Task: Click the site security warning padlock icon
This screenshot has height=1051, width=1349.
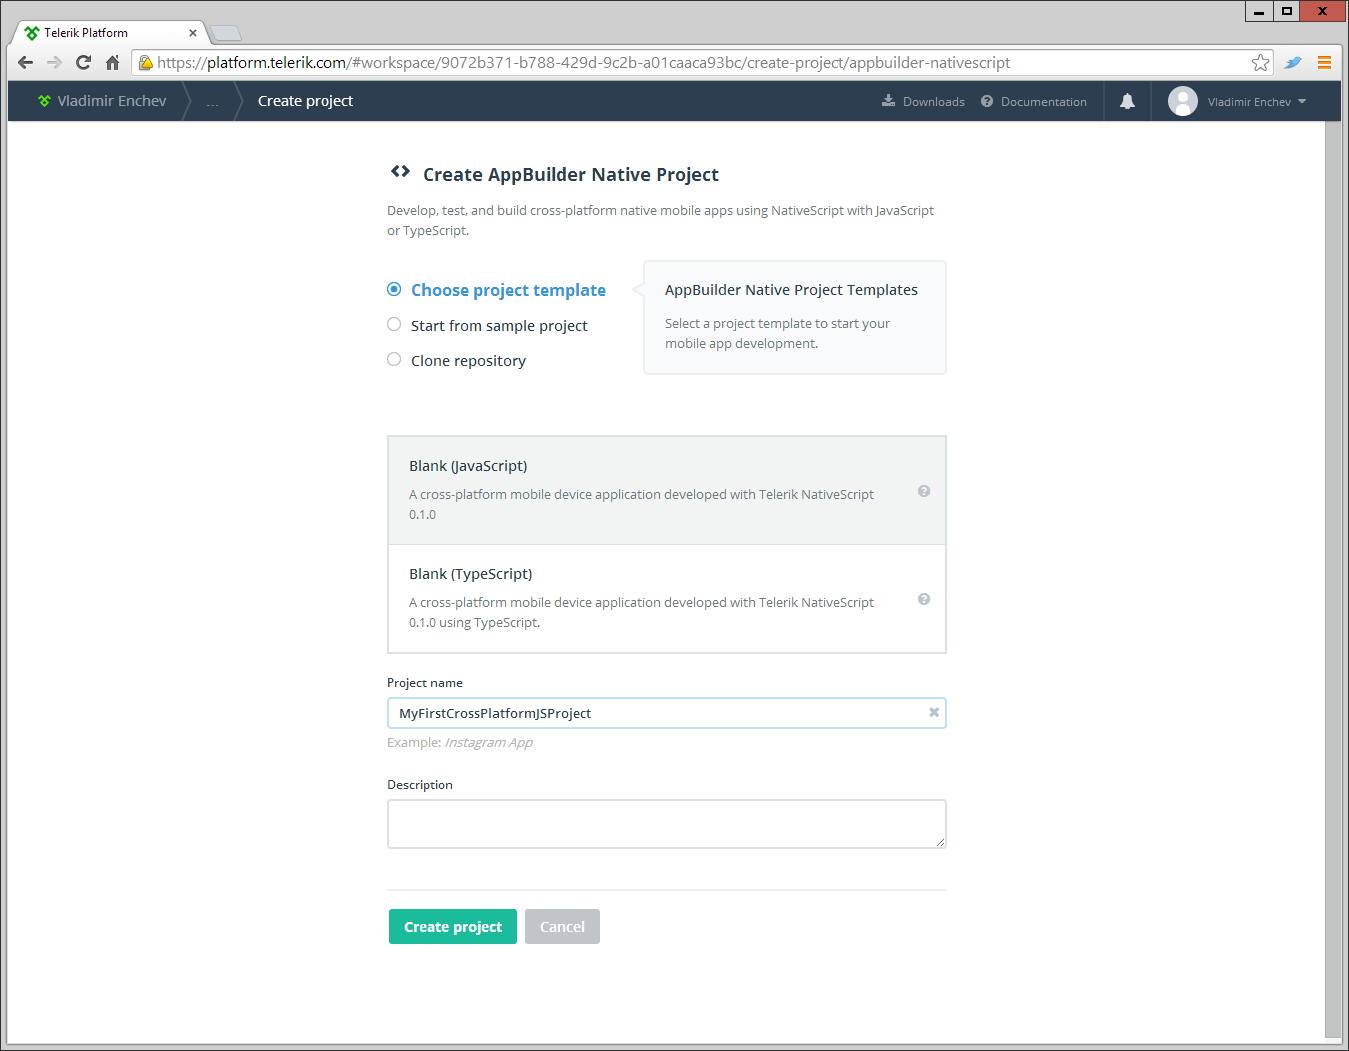Action: click(x=145, y=63)
